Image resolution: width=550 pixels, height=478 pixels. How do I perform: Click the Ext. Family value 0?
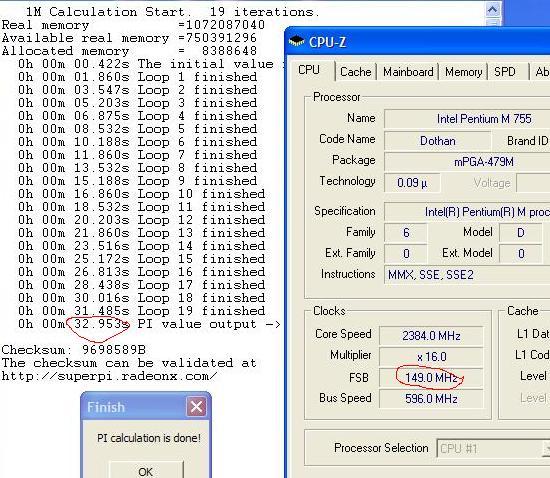click(x=406, y=254)
